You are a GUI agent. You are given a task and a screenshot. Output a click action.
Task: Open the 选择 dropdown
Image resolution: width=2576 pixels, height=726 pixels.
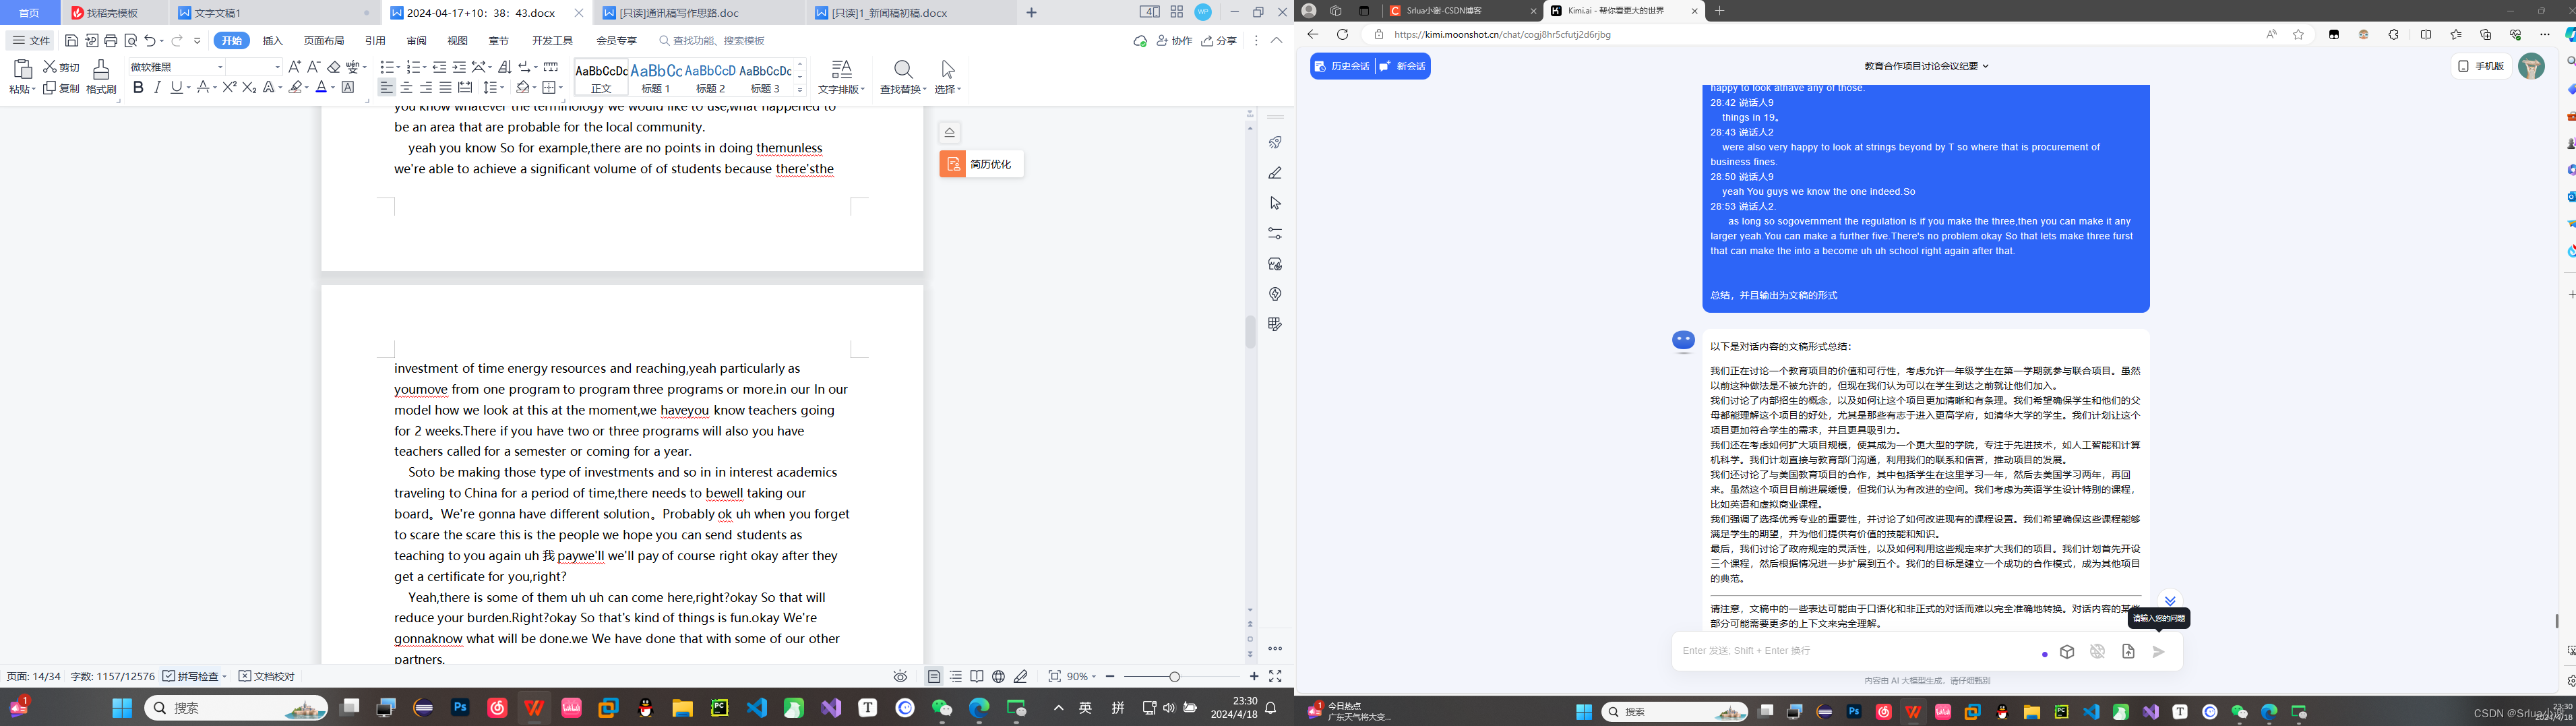pyautogui.click(x=948, y=89)
